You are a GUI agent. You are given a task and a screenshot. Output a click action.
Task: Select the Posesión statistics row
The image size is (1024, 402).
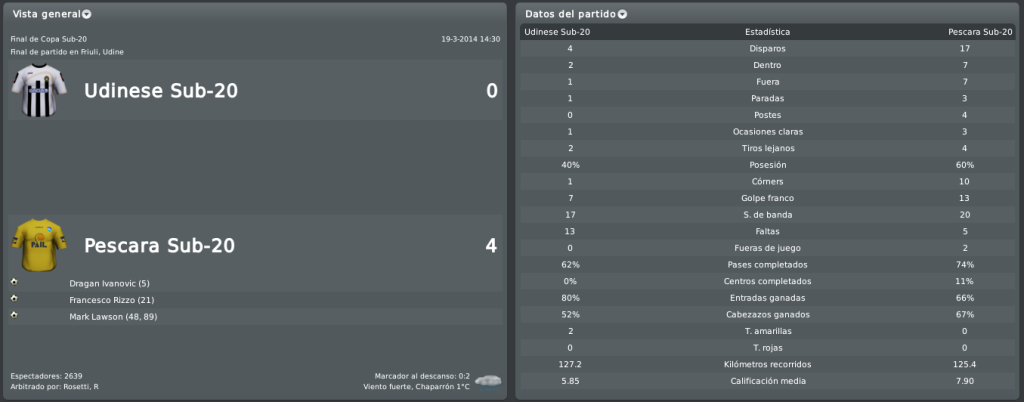(x=767, y=165)
